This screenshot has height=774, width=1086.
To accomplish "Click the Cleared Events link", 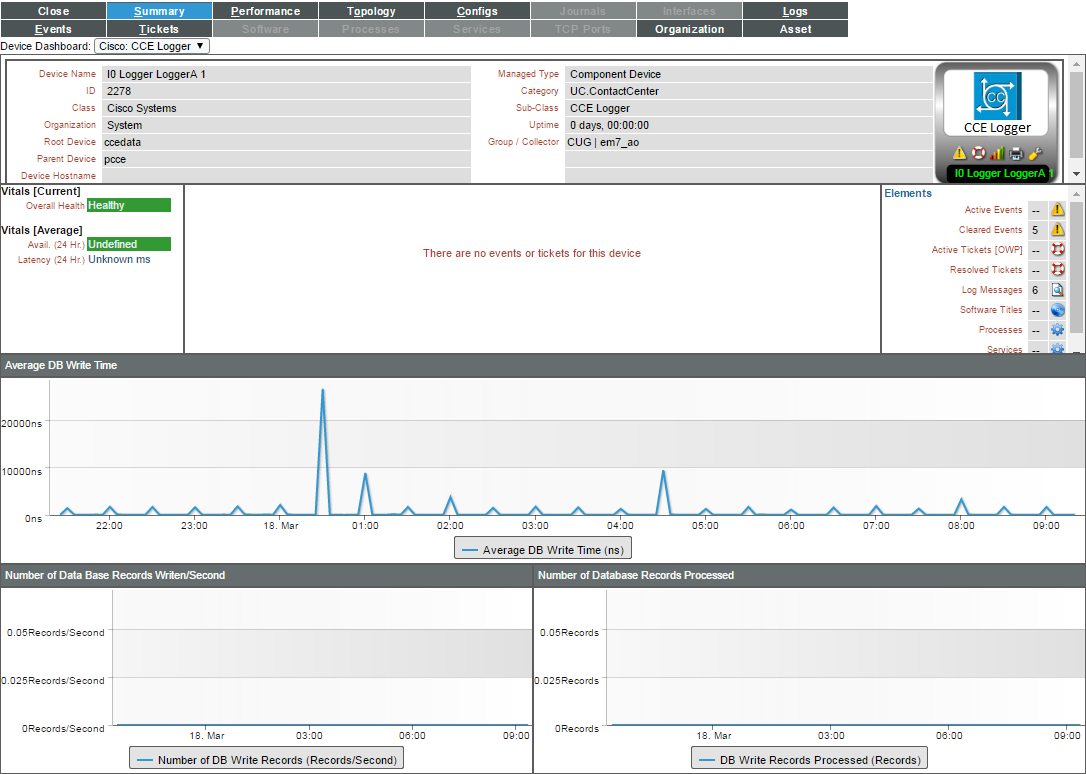I will (x=990, y=230).
